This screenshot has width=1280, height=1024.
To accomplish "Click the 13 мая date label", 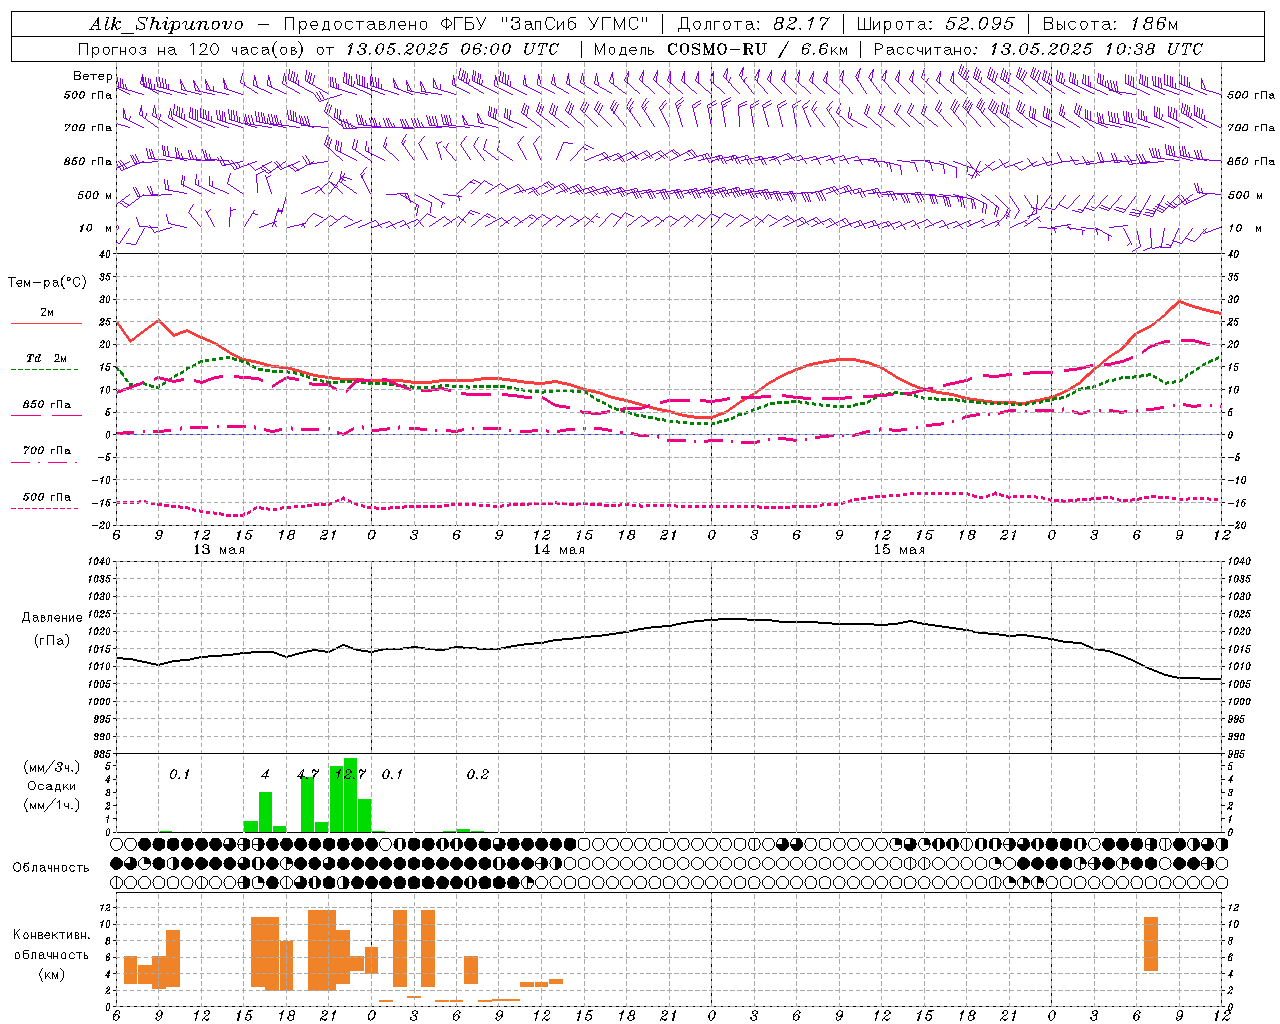I will (219, 549).
